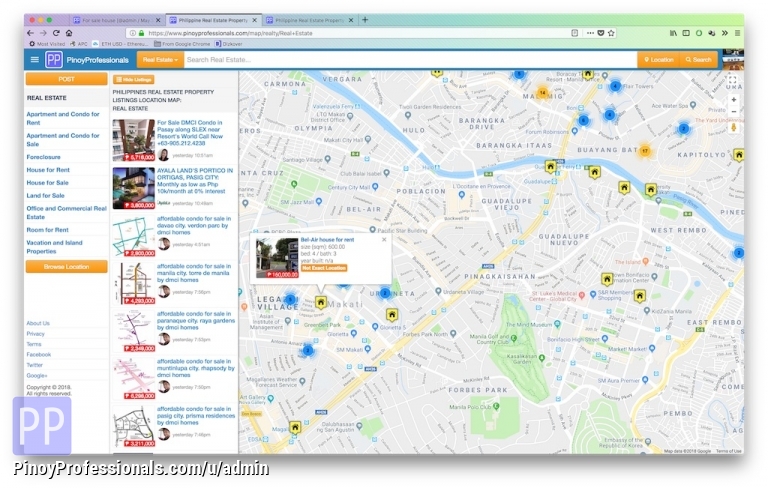Click the orange Location button
Screen dimensions: 768x488
[659, 60]
